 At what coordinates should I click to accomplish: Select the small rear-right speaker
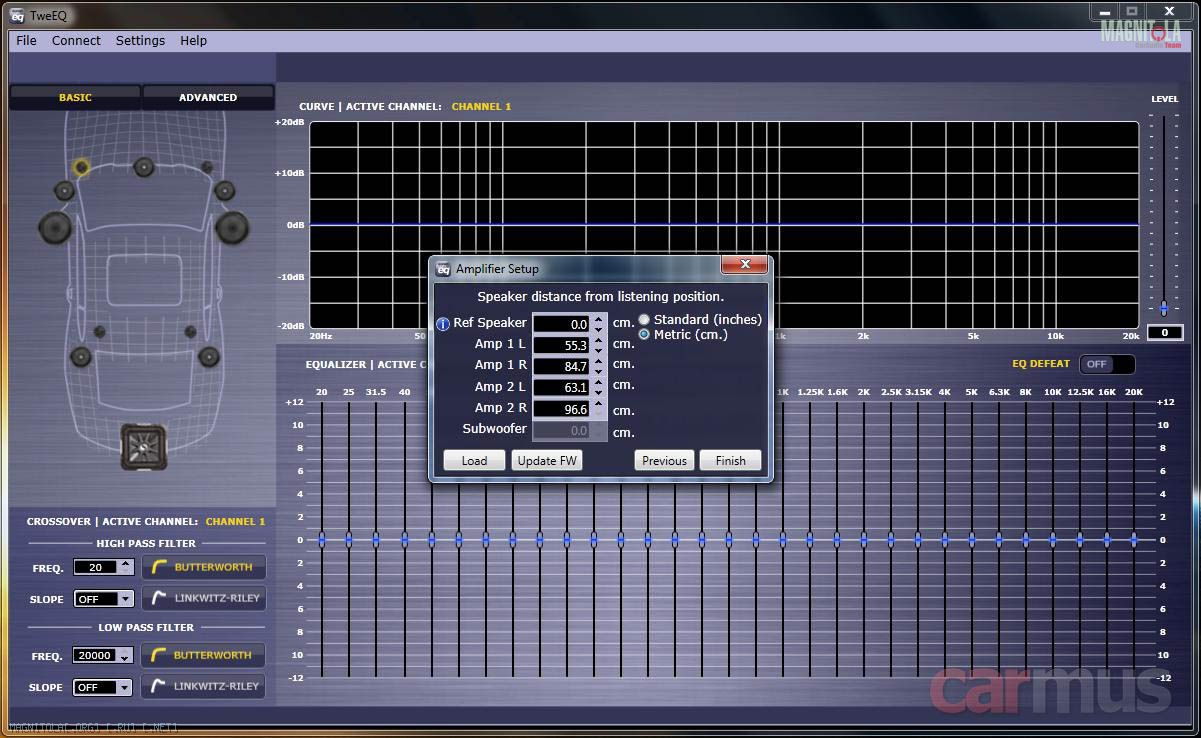coord(188,331)
